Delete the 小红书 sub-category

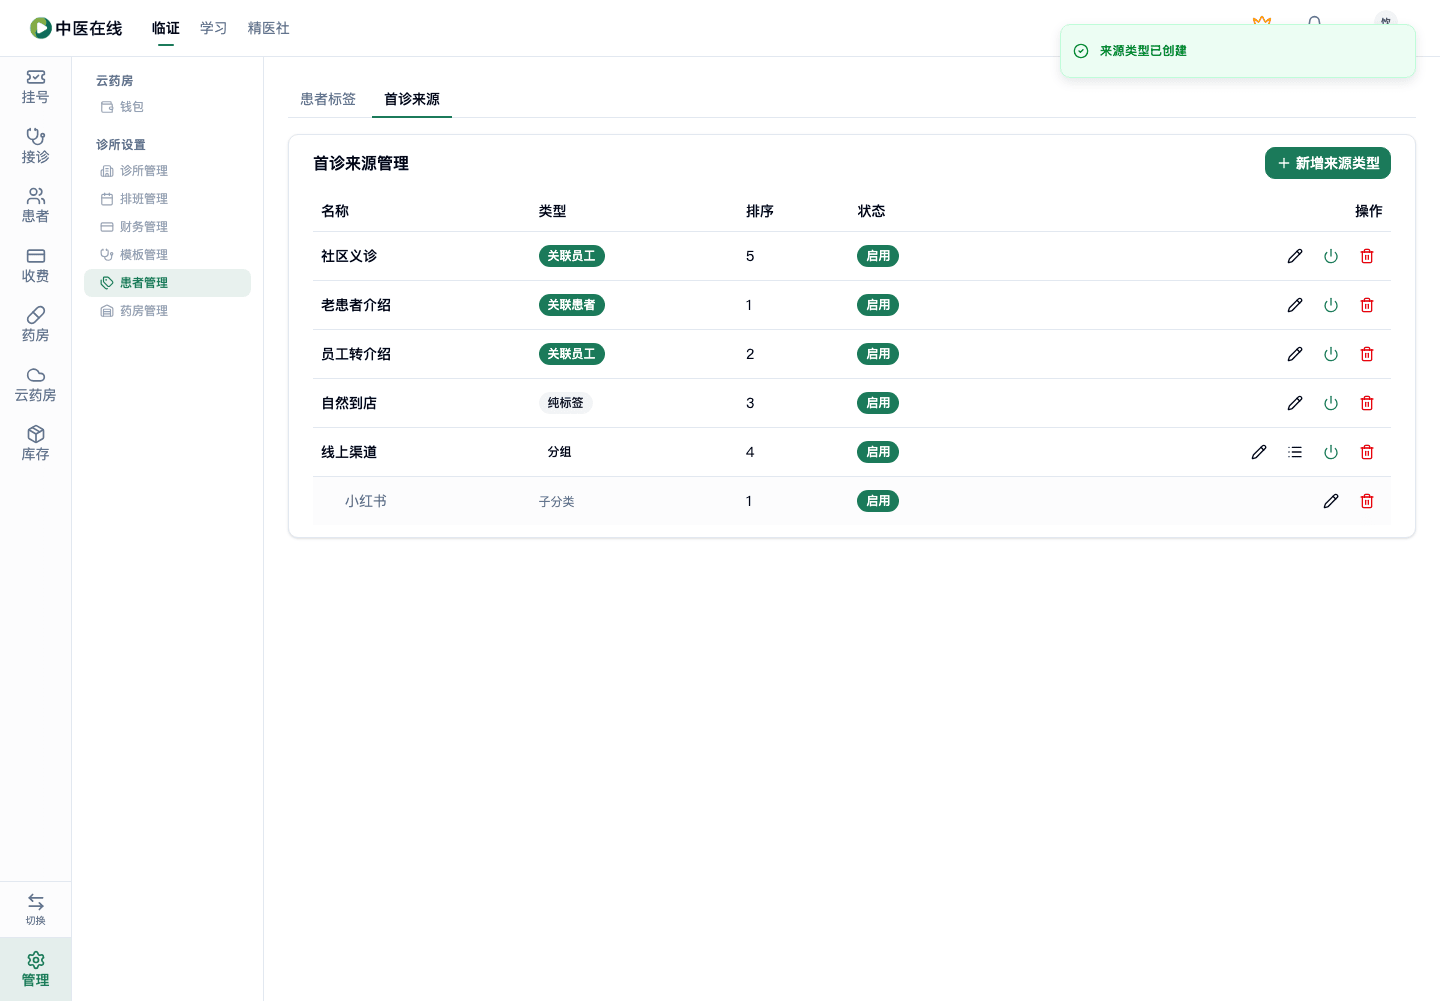(x=1367, y=501)
